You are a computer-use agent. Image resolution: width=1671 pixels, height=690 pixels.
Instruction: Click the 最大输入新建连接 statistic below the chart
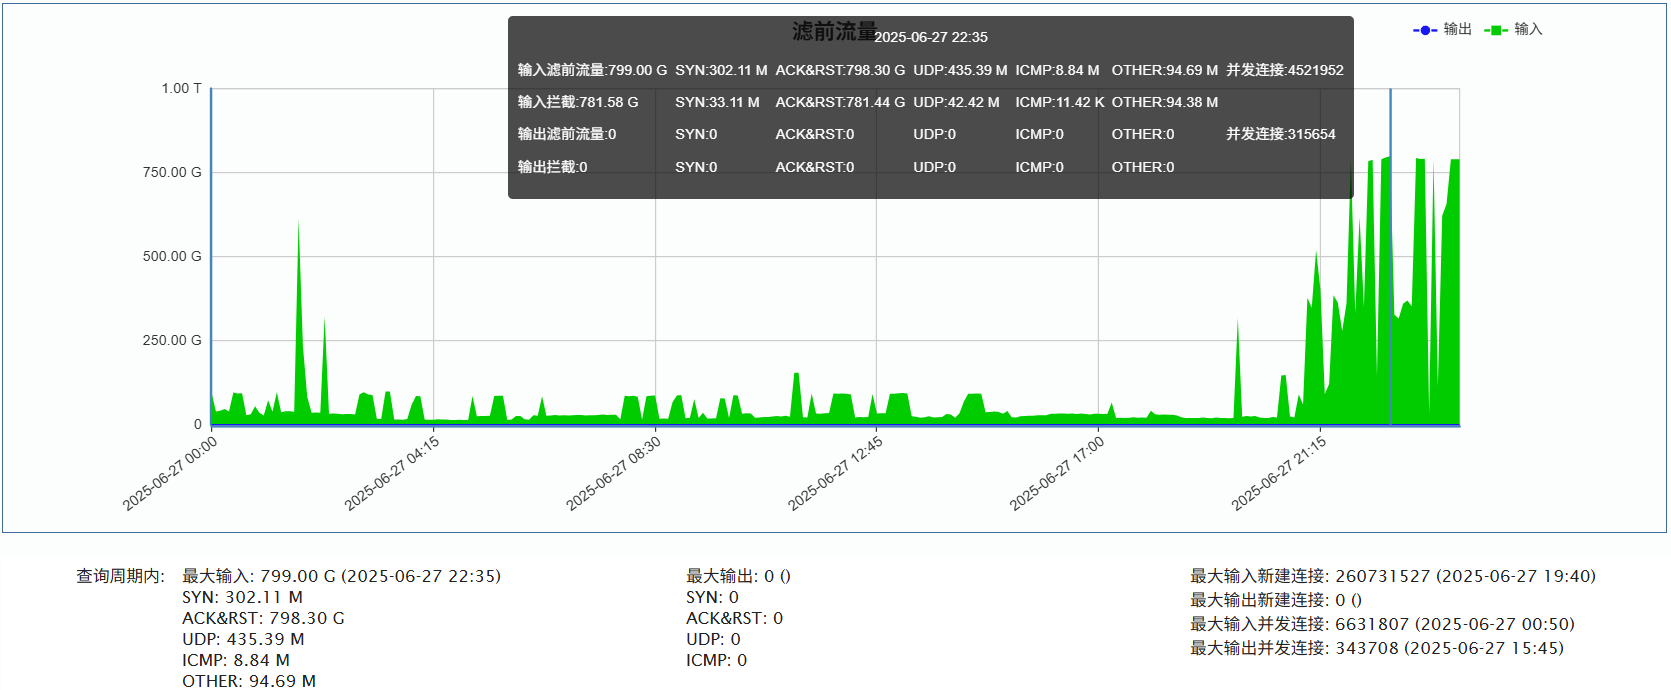pos(1392,576)
